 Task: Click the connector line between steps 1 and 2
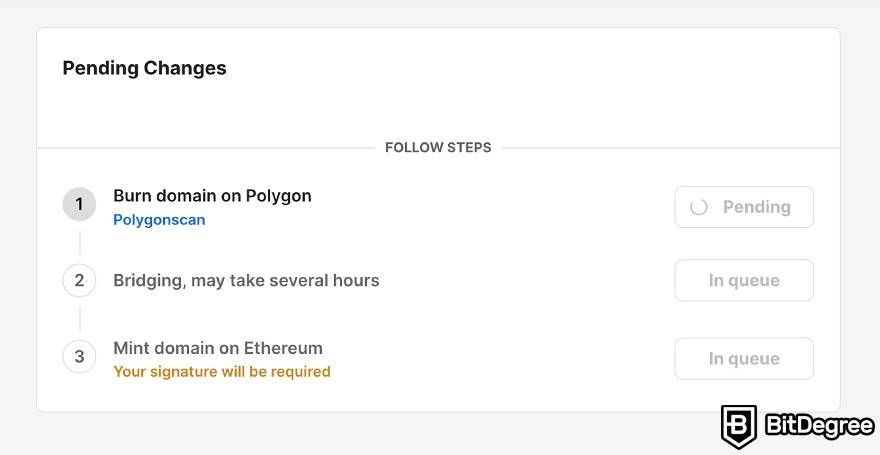coord(79,242)
